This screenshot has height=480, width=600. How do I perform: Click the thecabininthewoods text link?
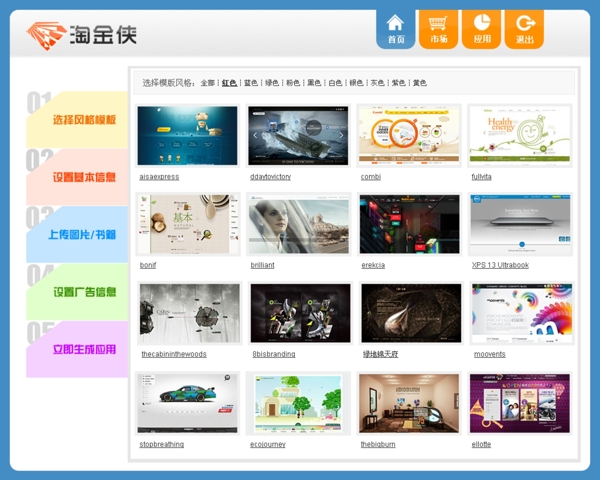pyautogui.click(x=174, y=354)
